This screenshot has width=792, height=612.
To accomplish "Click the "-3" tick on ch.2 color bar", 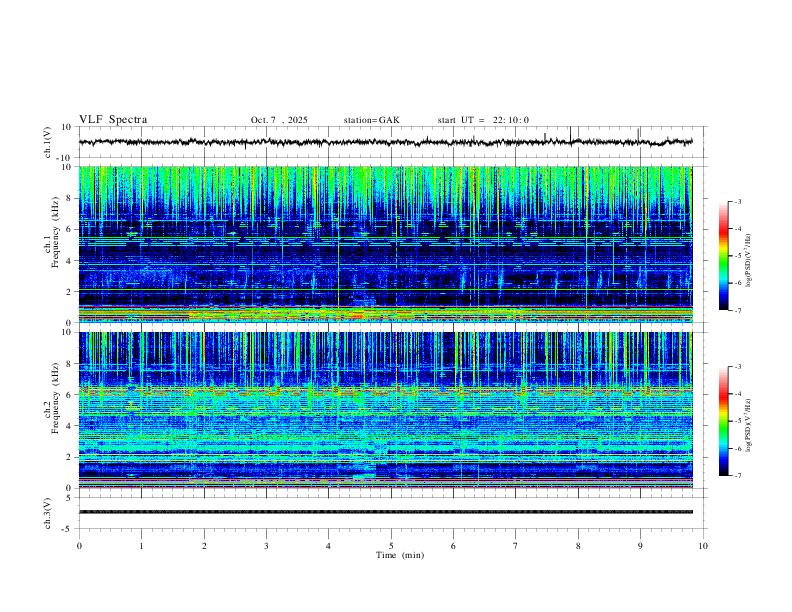I will tap(737, 367).
